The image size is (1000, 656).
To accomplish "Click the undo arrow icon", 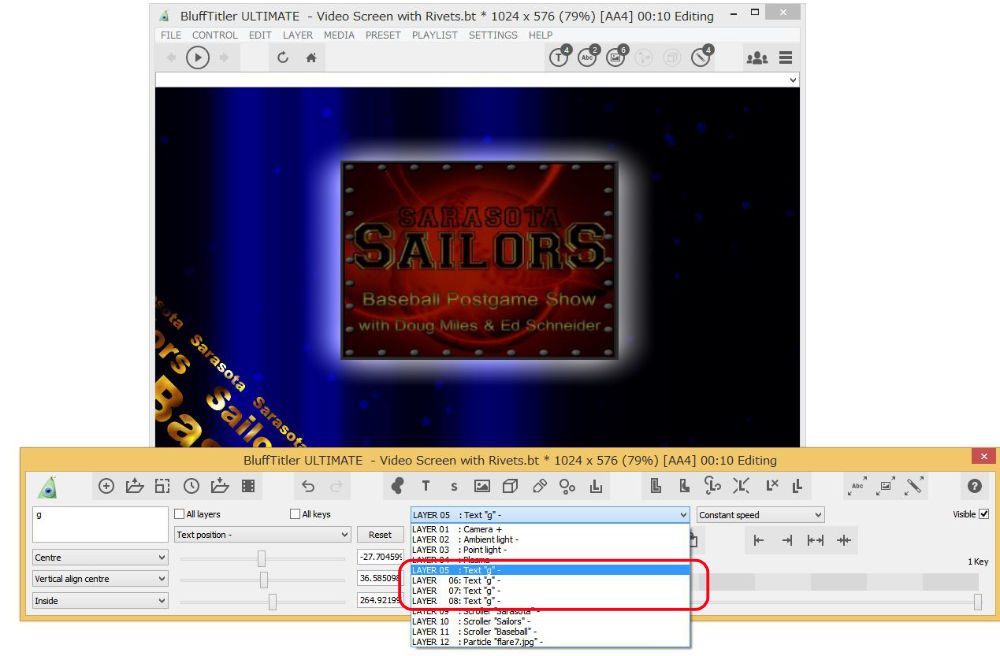I will point(308,486).
